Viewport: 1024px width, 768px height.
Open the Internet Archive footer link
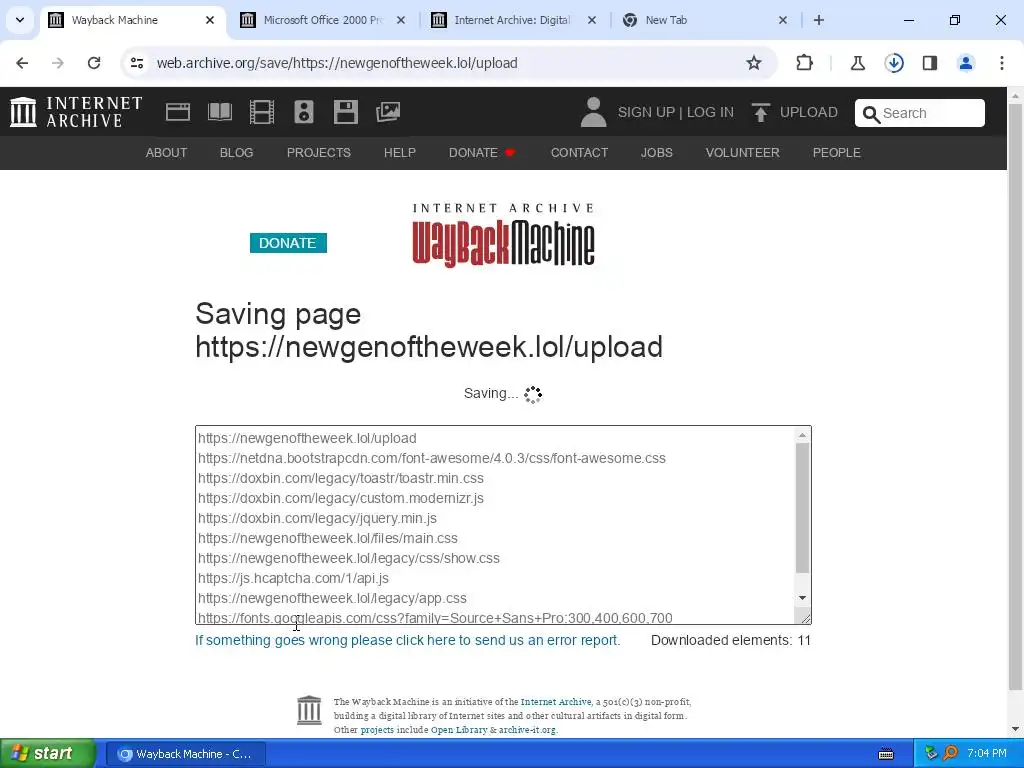pyautogui.click(x=556, y=701)
